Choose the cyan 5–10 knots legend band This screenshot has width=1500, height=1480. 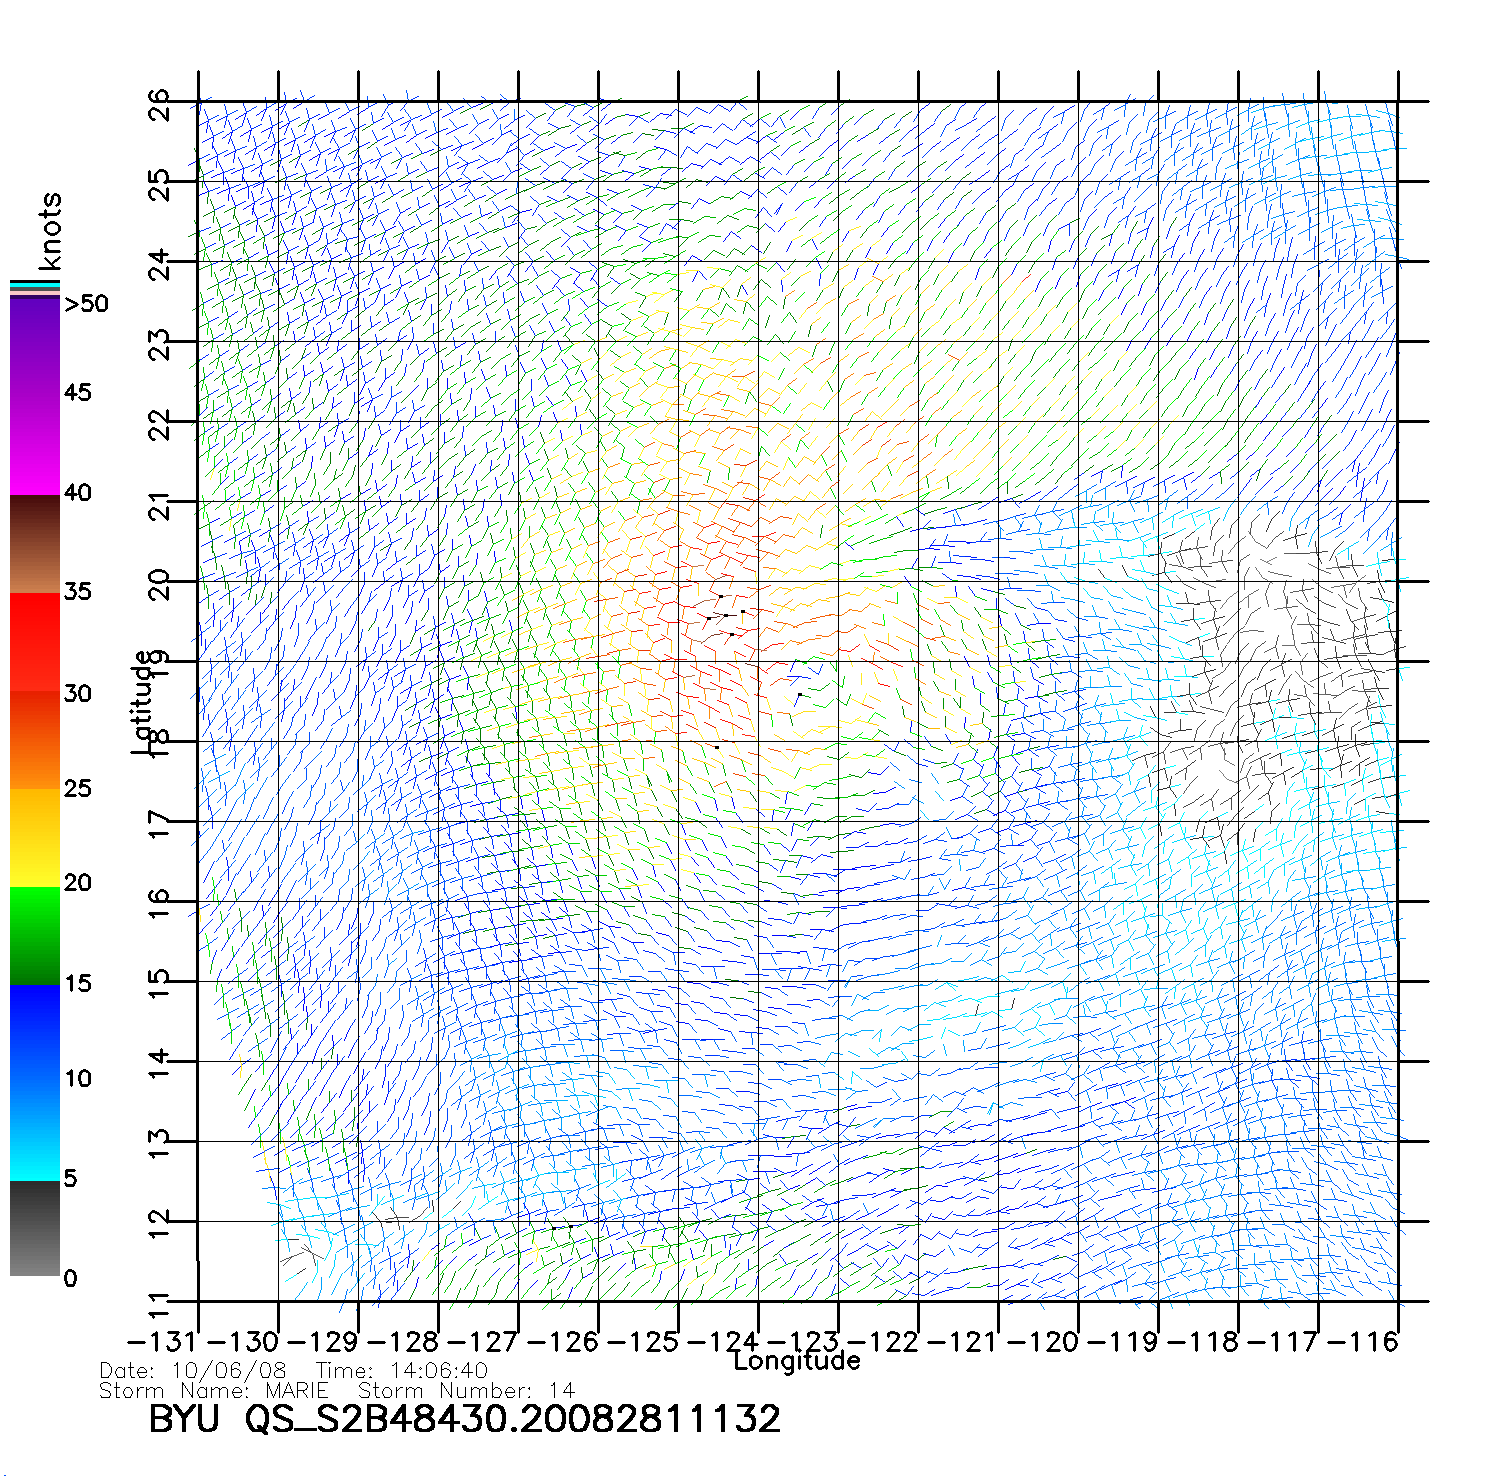tap(34, 1130)
